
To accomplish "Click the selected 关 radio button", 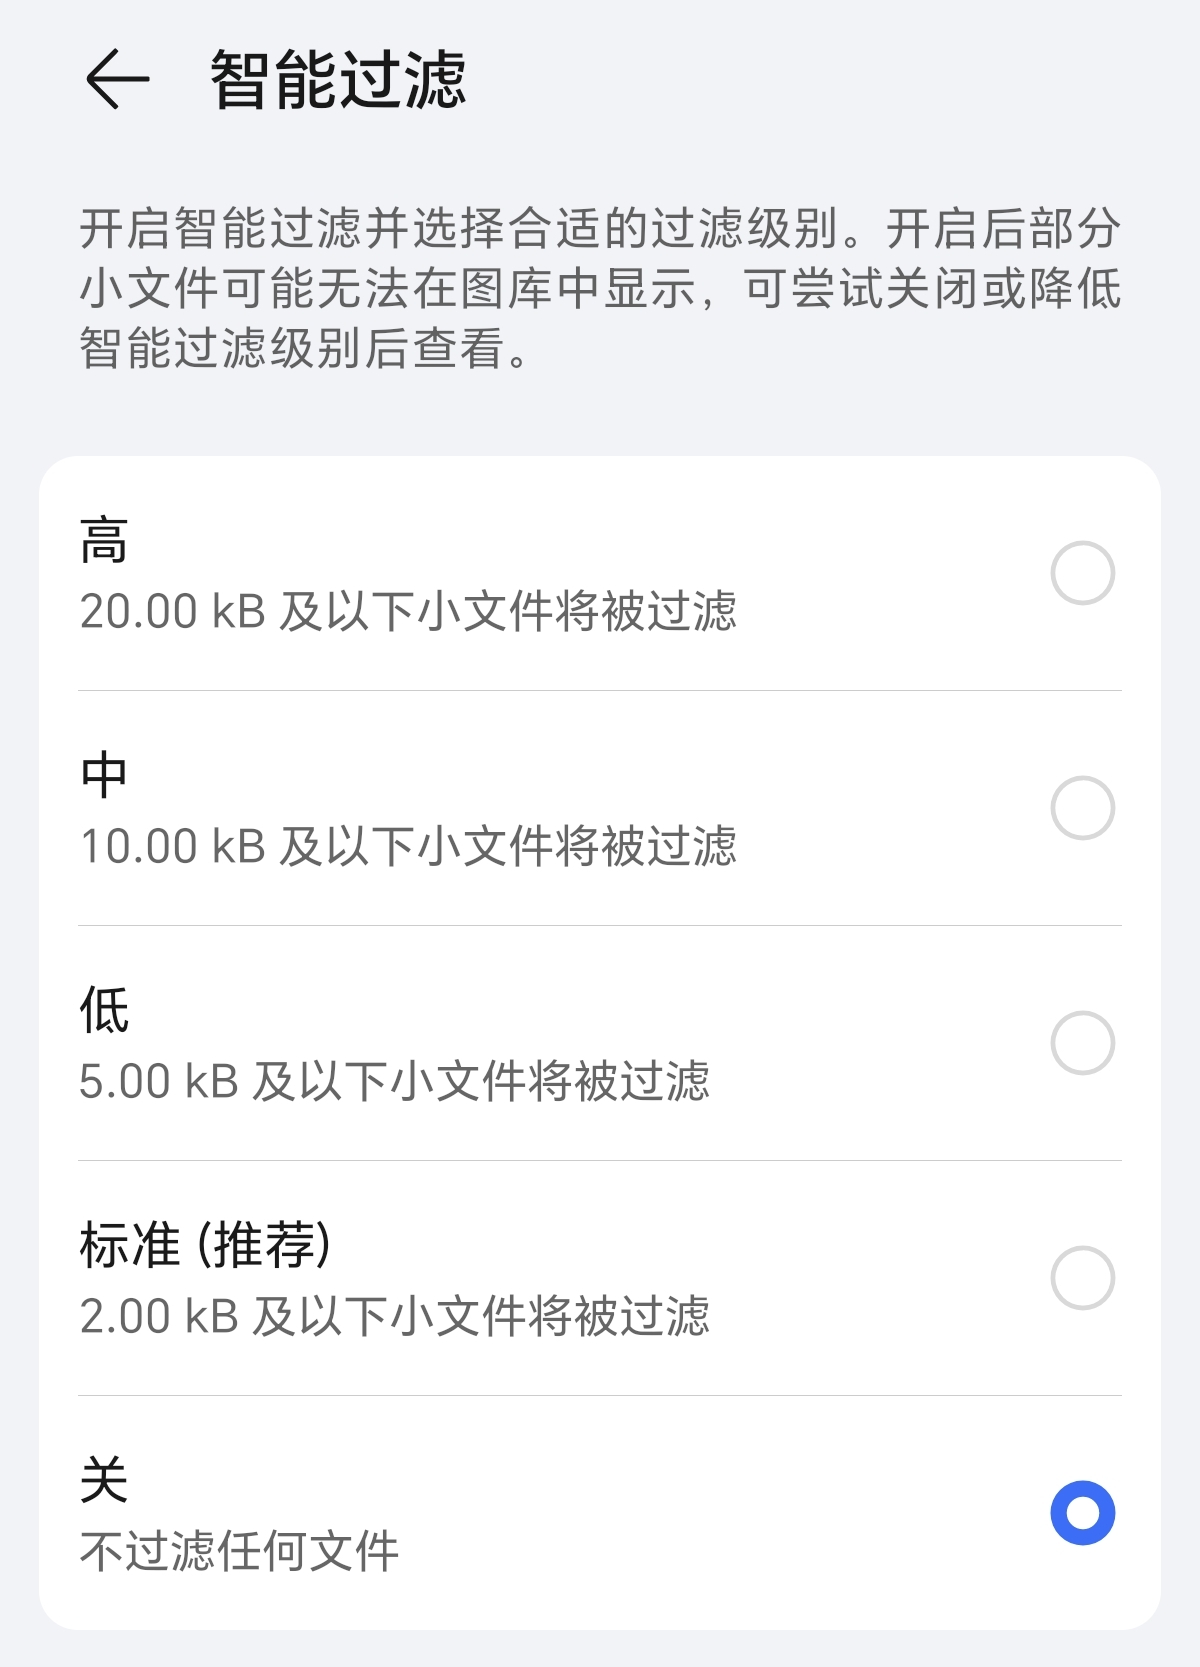I will 1082,1513.
